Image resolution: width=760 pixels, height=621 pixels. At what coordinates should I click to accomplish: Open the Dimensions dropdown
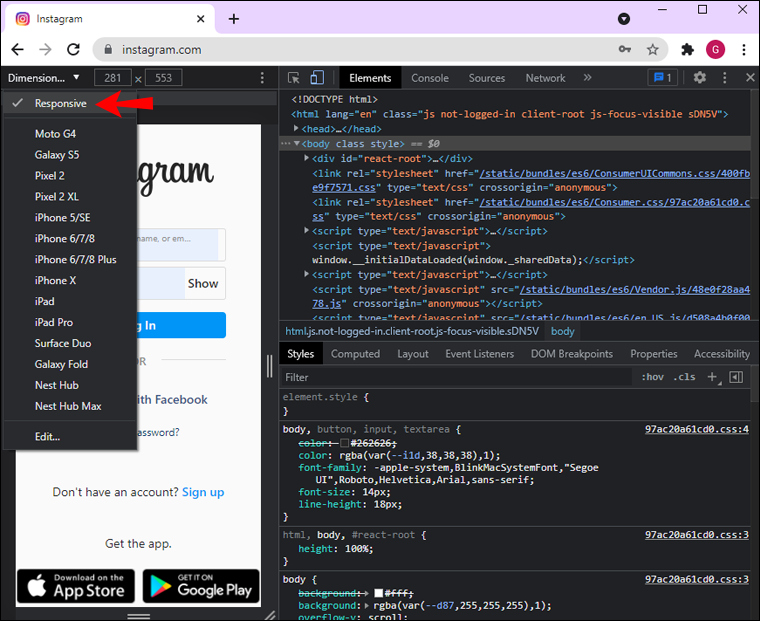point(44,78)
